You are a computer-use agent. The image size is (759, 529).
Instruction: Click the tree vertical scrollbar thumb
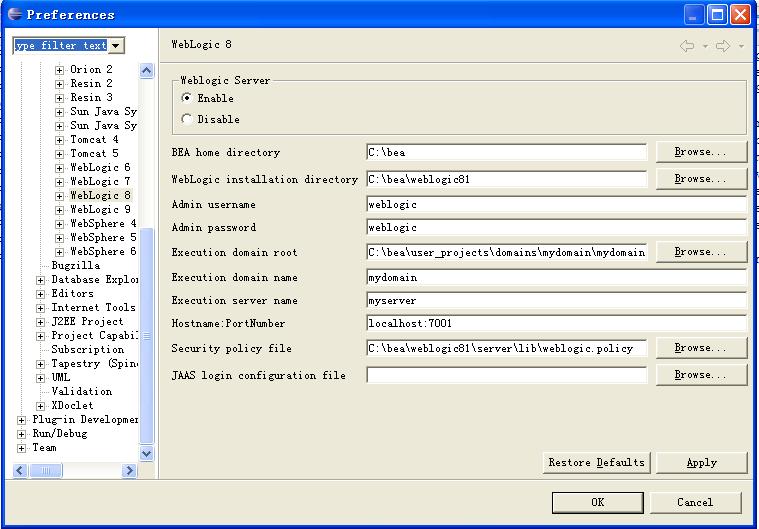pos(147,335)
